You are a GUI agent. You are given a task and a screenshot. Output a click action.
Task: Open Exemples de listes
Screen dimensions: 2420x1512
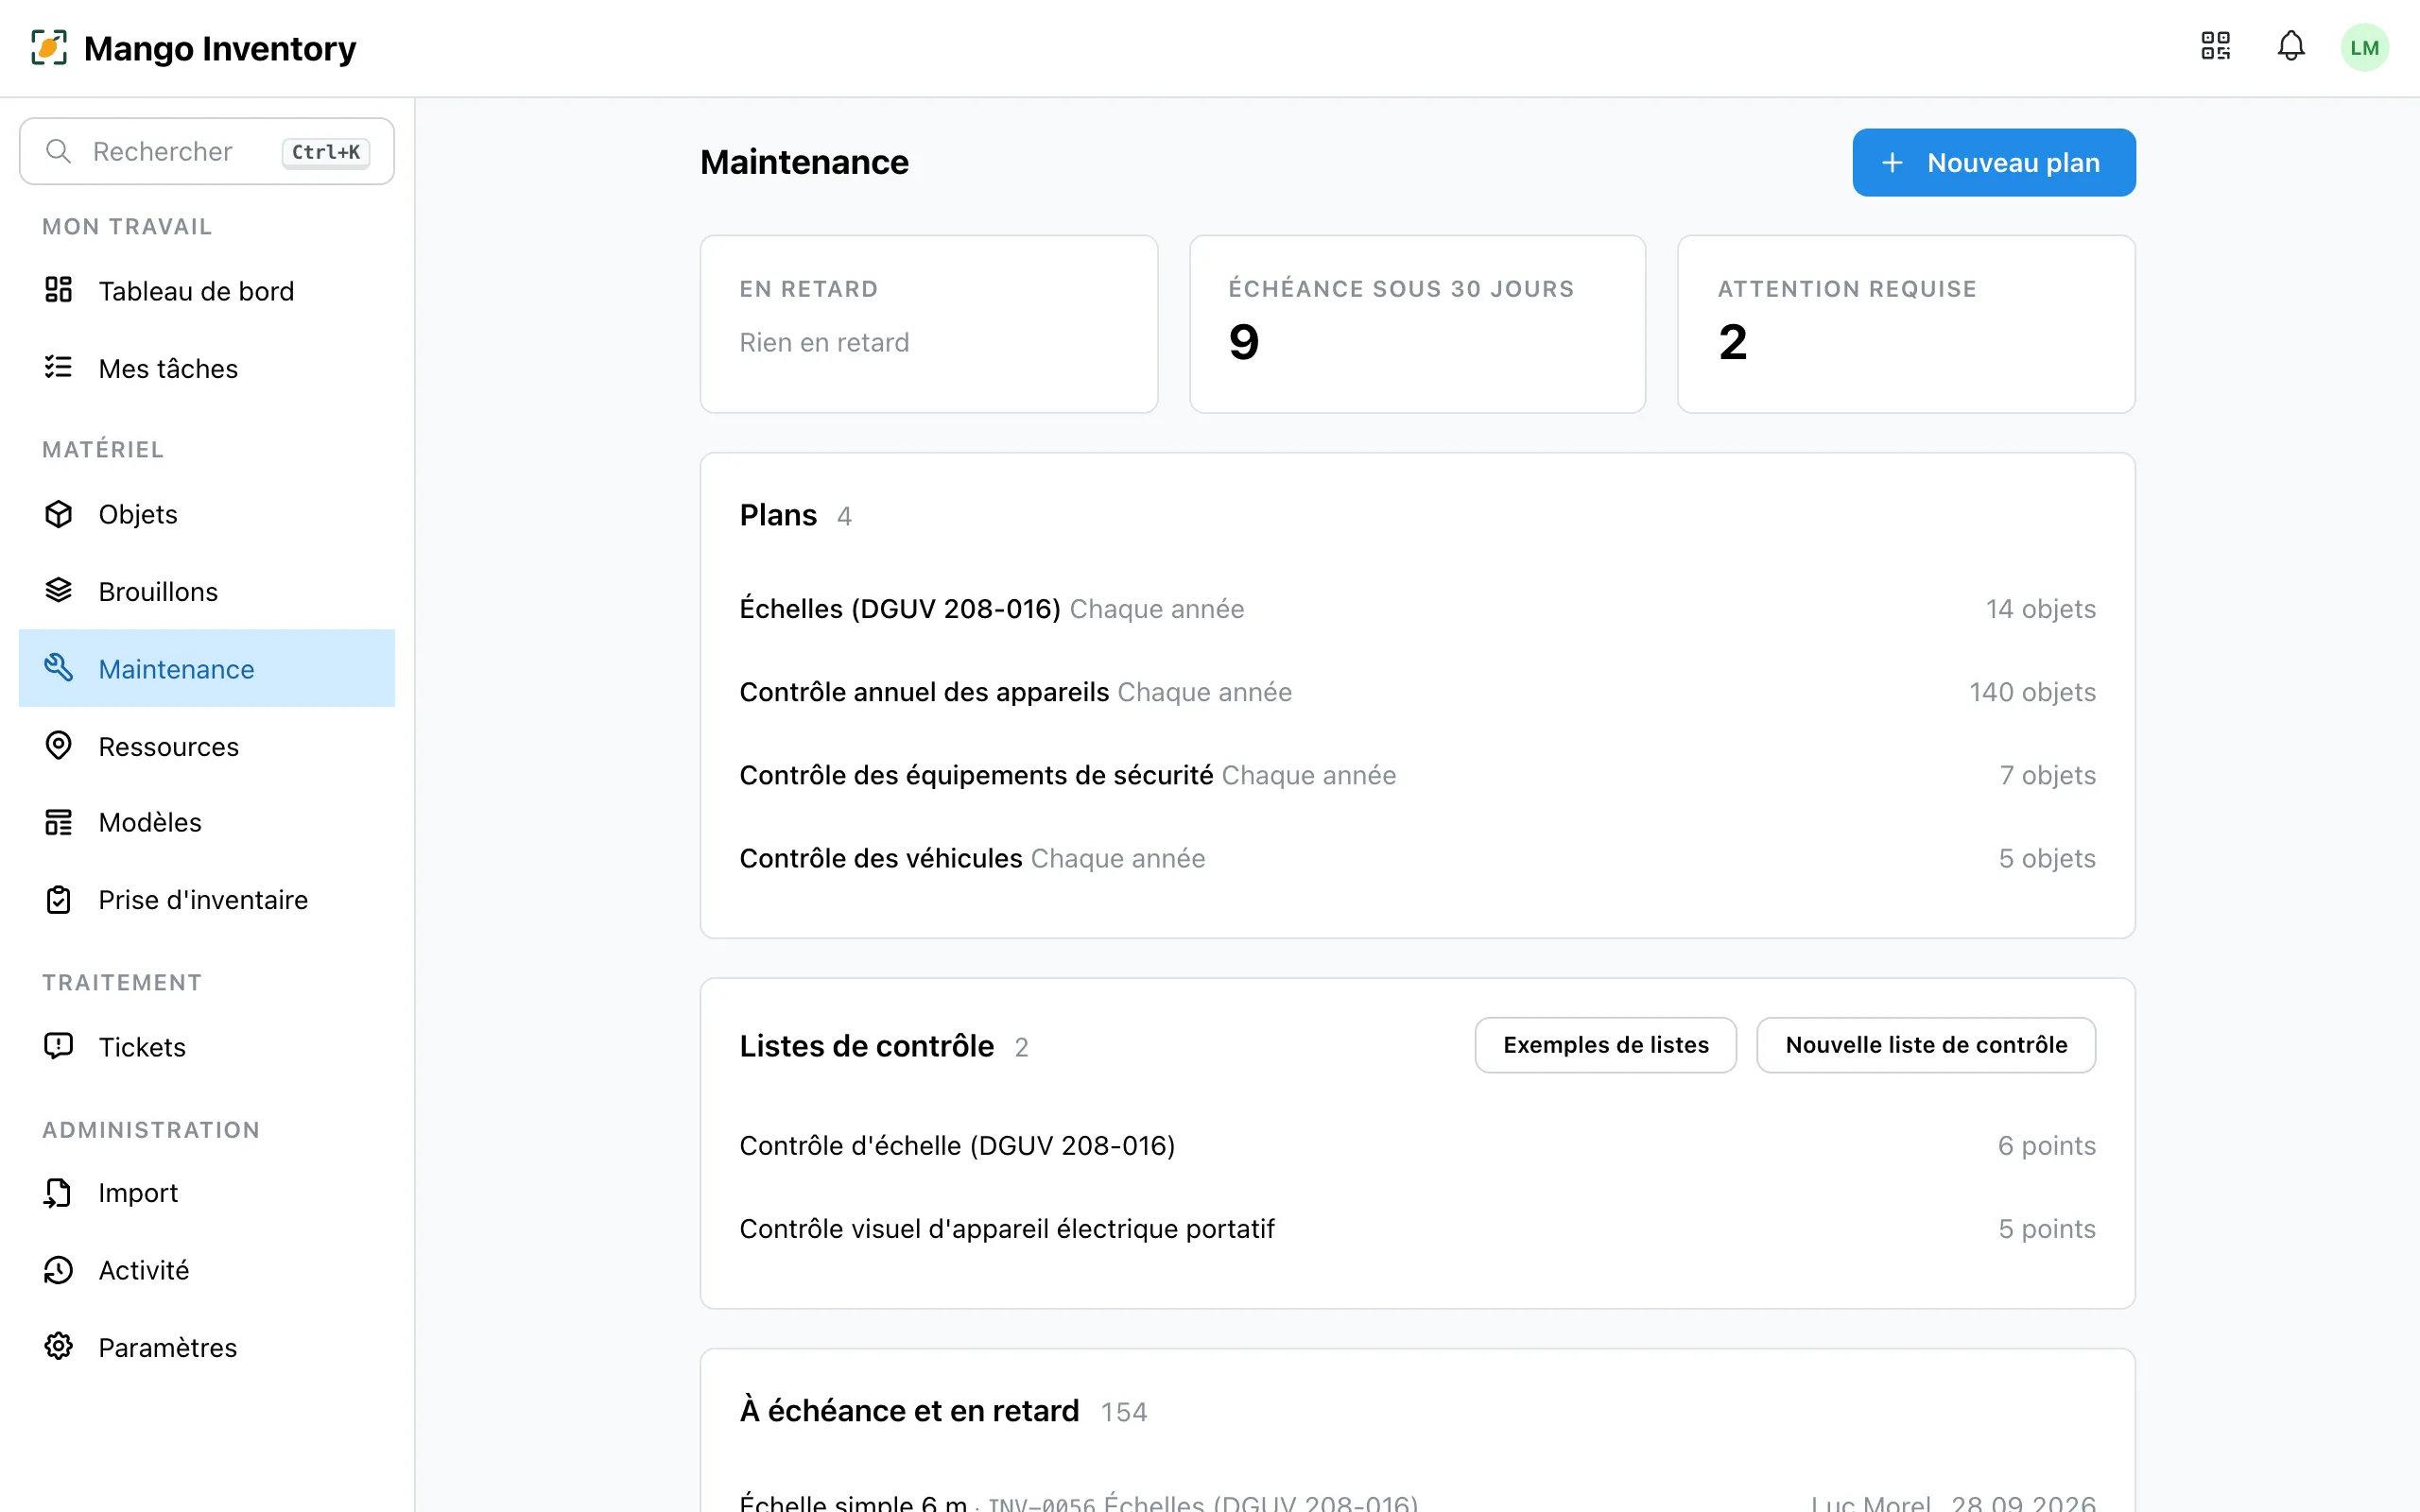[x=1605, y=1045]
